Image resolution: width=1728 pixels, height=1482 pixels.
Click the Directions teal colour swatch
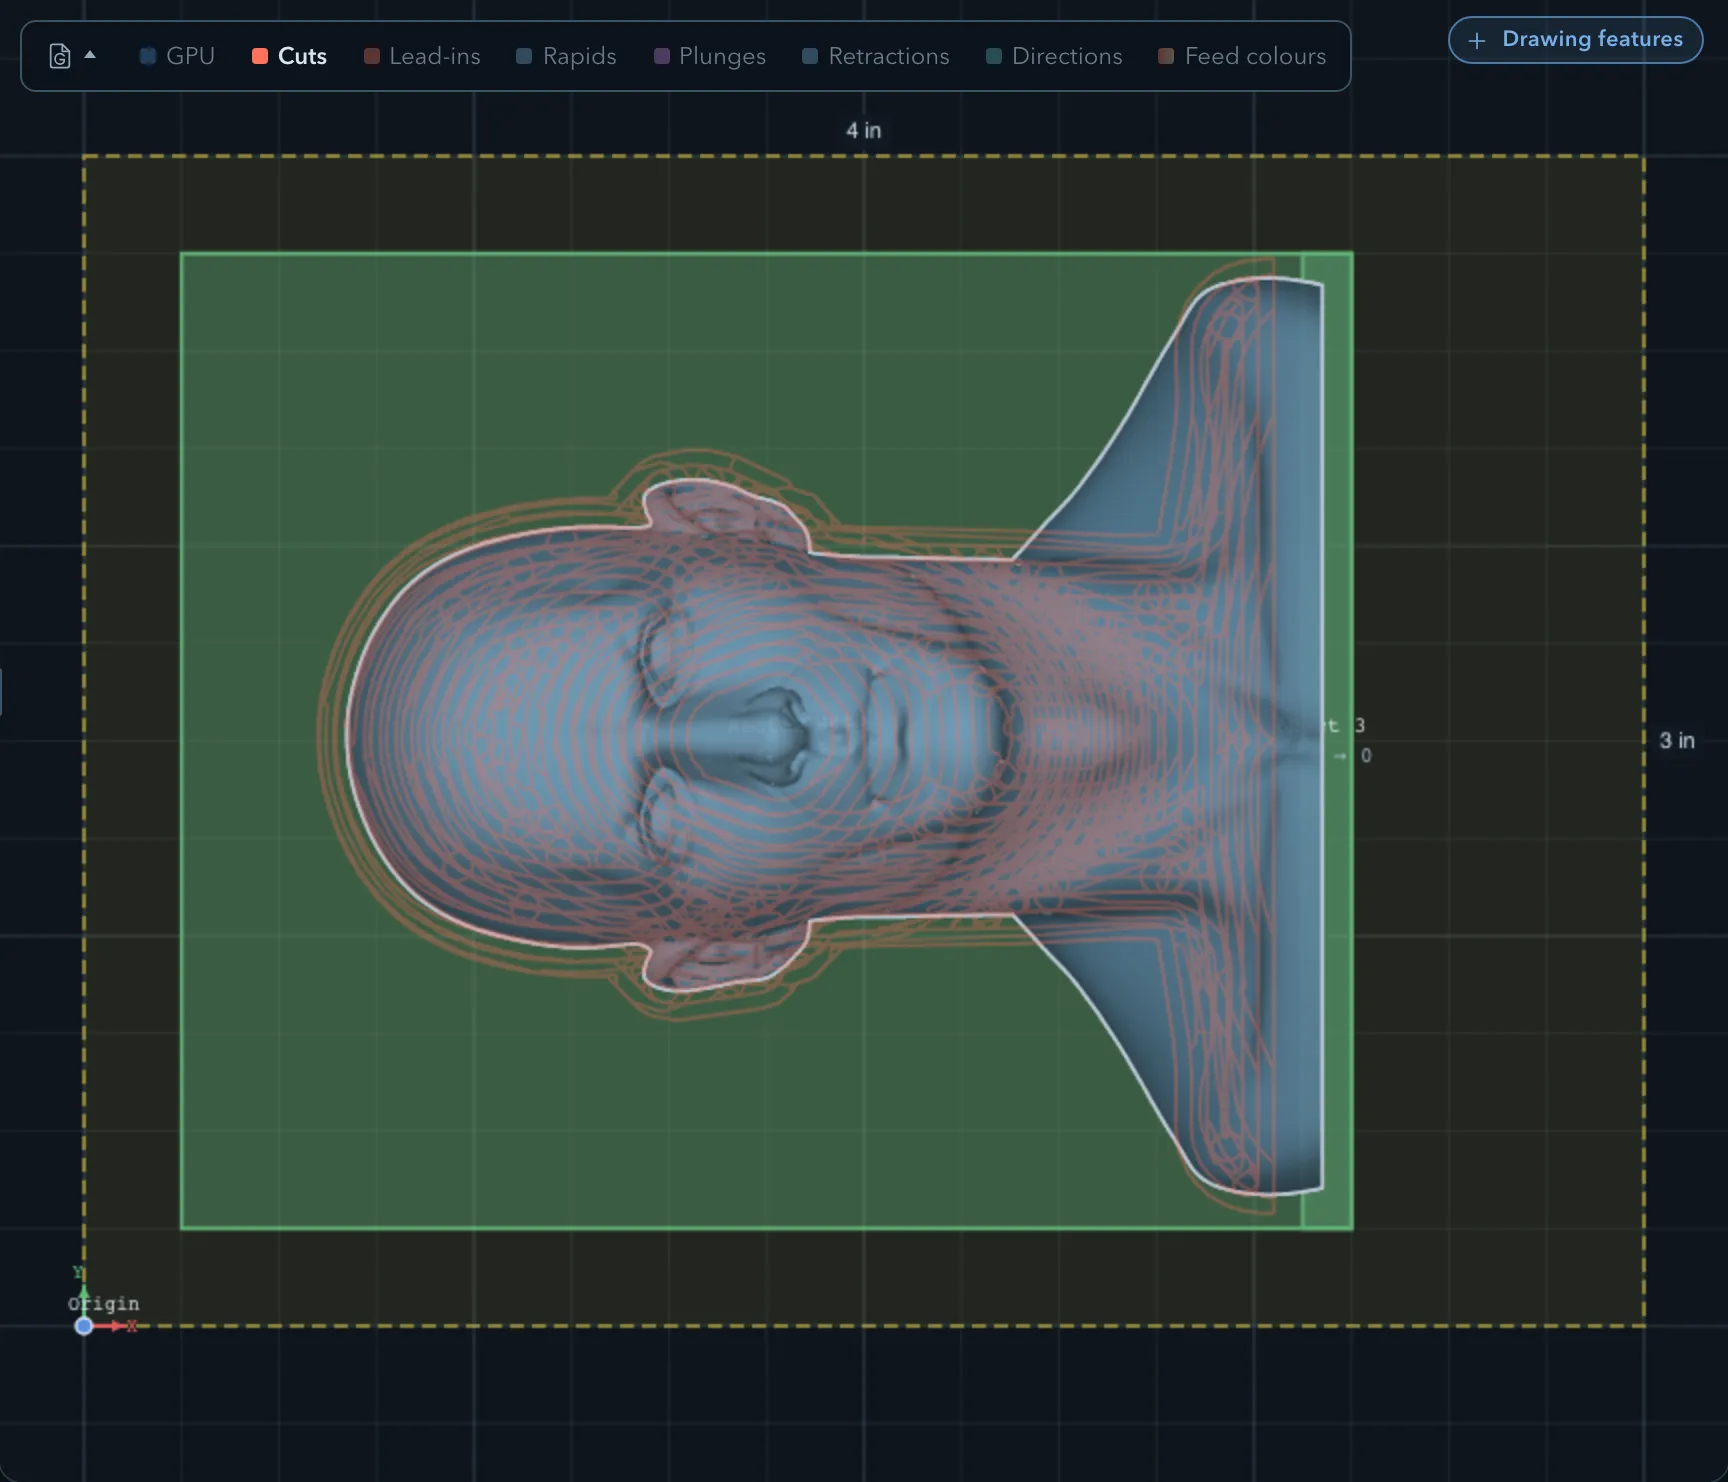point(994,56)
